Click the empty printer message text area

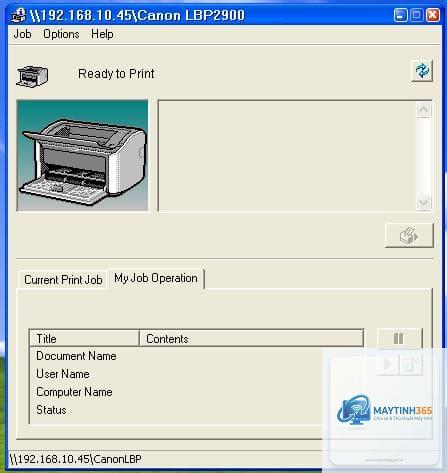(x=287, y=156)
